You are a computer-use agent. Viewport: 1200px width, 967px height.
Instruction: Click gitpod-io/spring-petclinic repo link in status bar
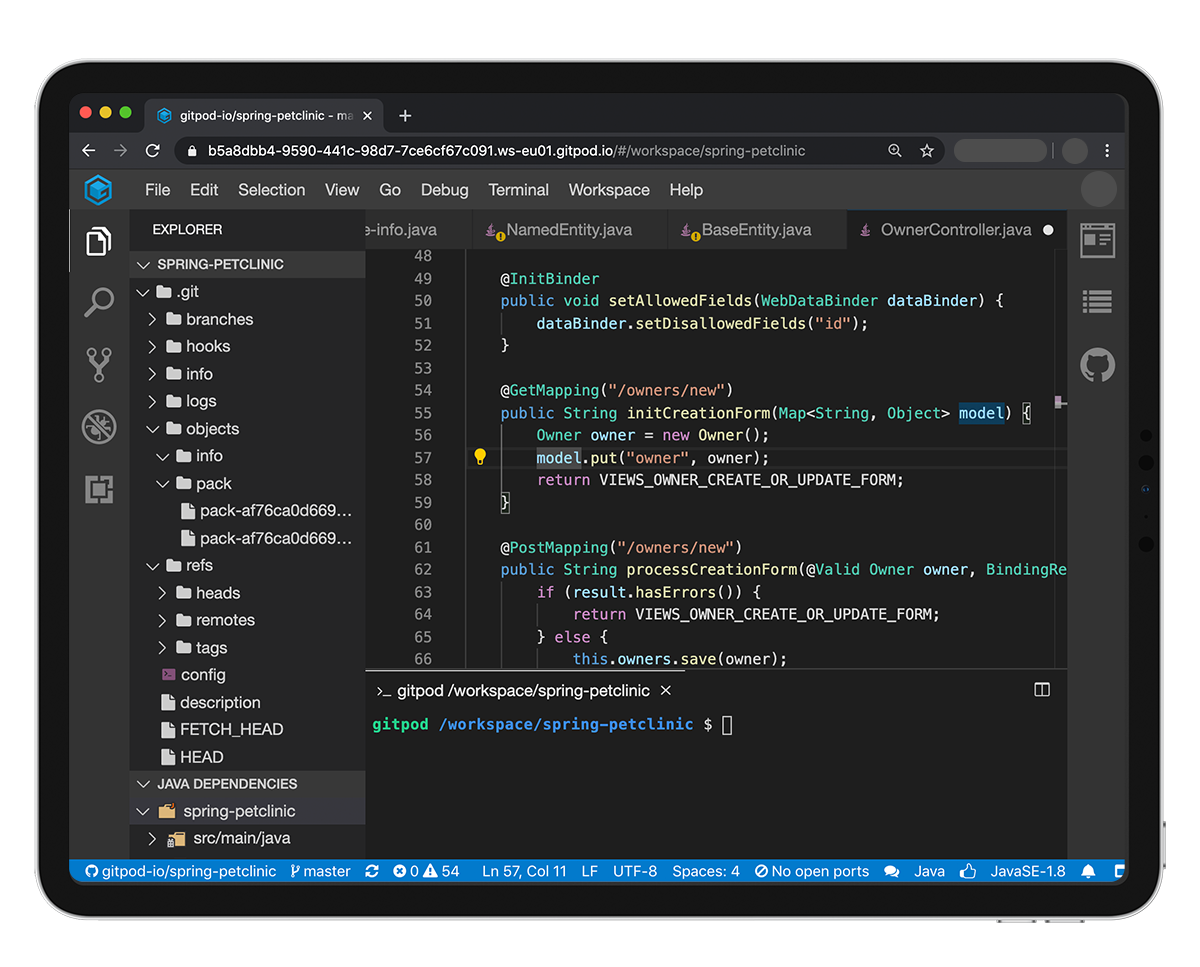coord(180,871)
